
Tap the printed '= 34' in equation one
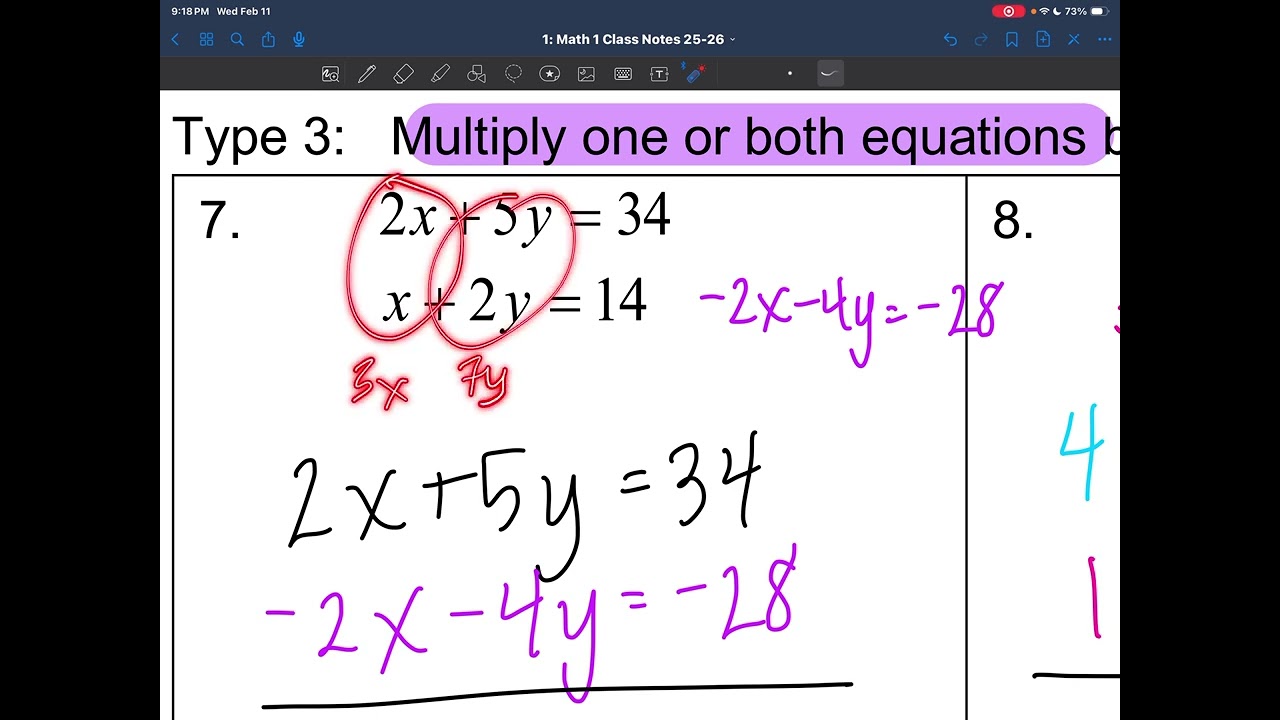point(619,215)
